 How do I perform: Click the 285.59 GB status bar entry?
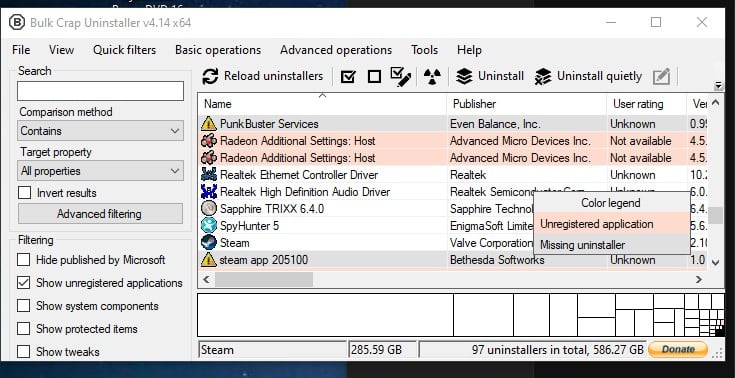coord(382,349)
